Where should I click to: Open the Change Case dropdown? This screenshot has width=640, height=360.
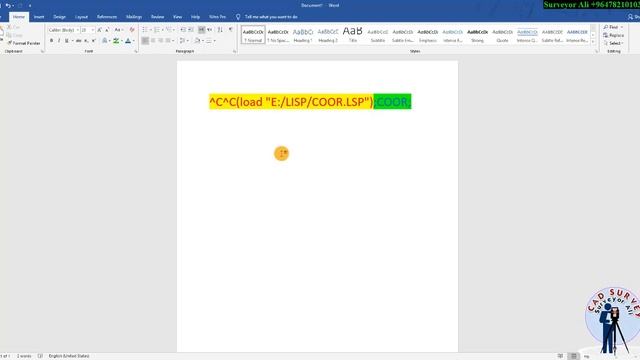(x=118, y=30)
